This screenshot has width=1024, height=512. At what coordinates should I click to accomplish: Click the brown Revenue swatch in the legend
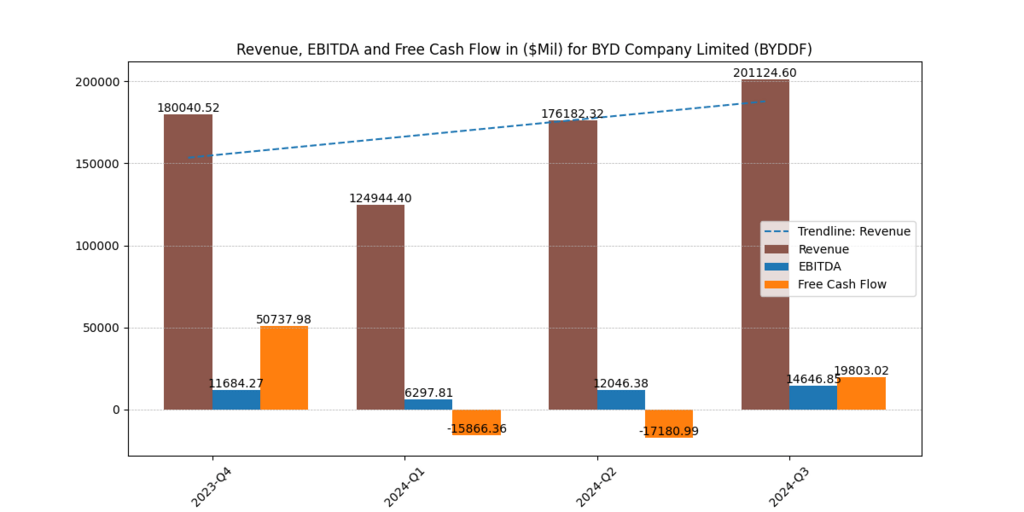779,249
